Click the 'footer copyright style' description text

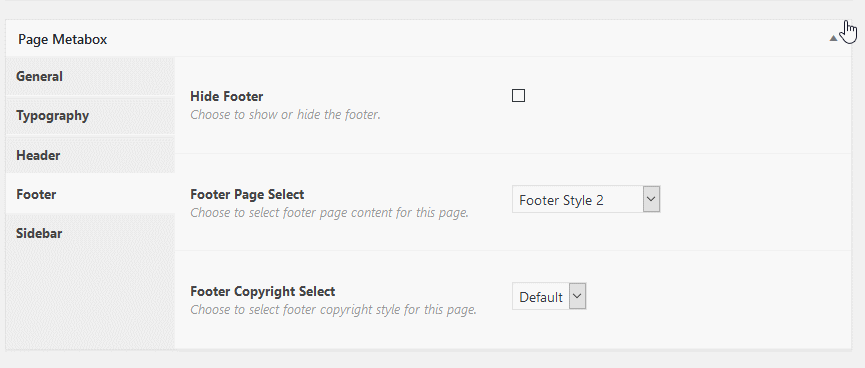tap(333, 310)
